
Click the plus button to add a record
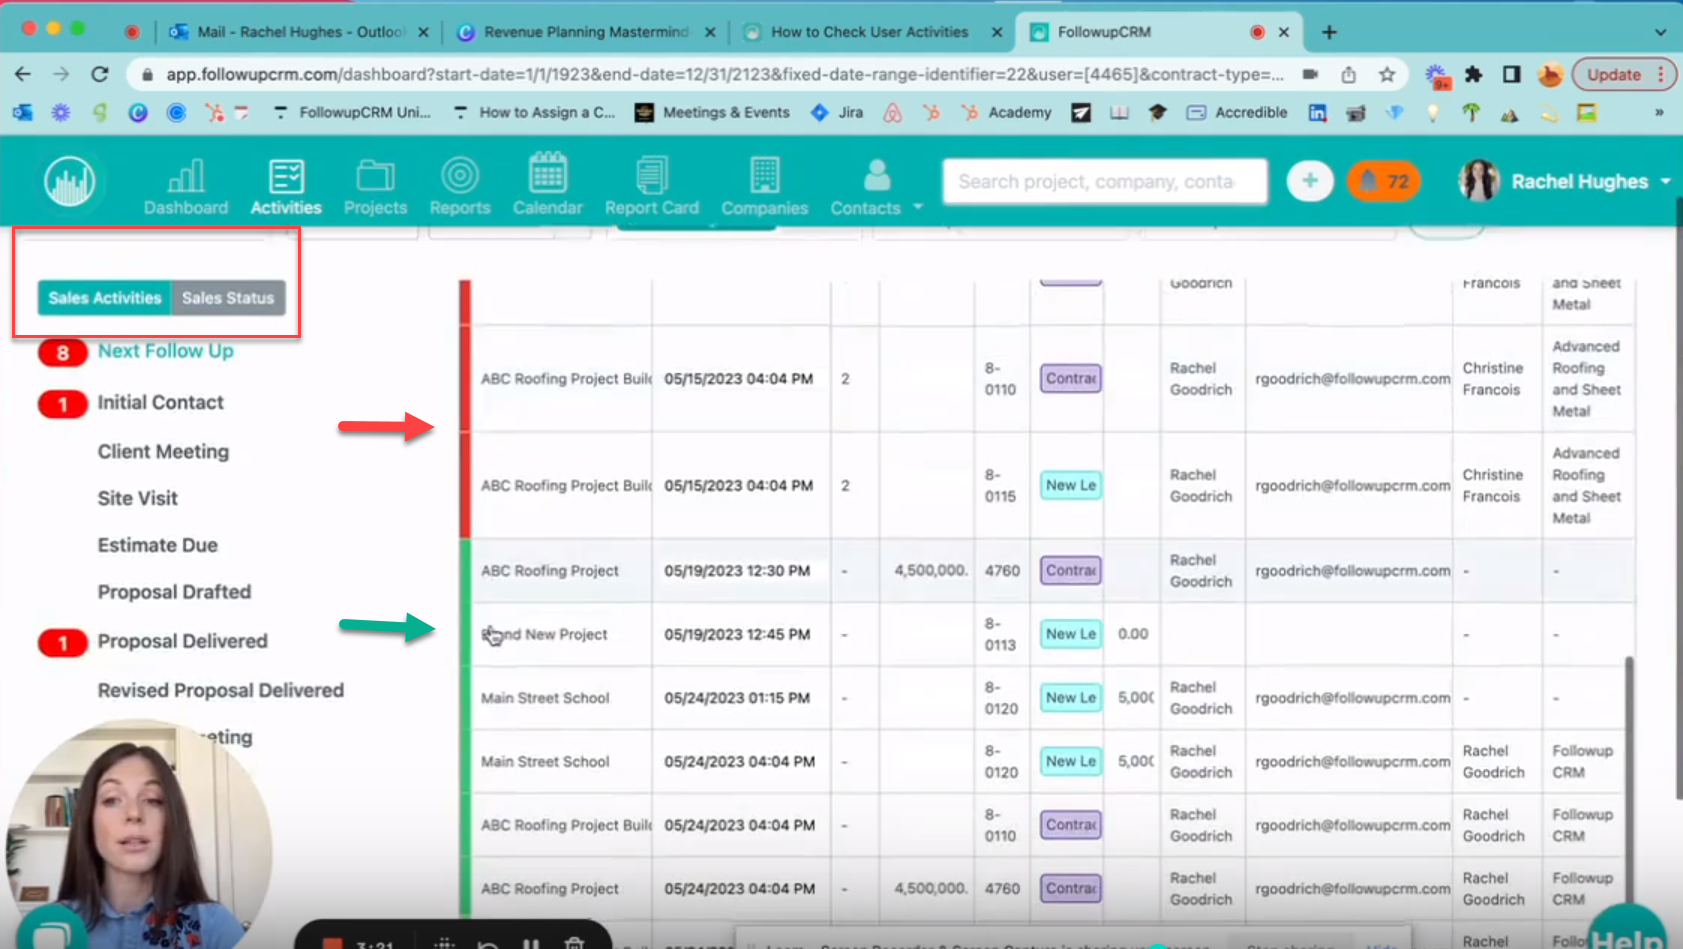1310,181
